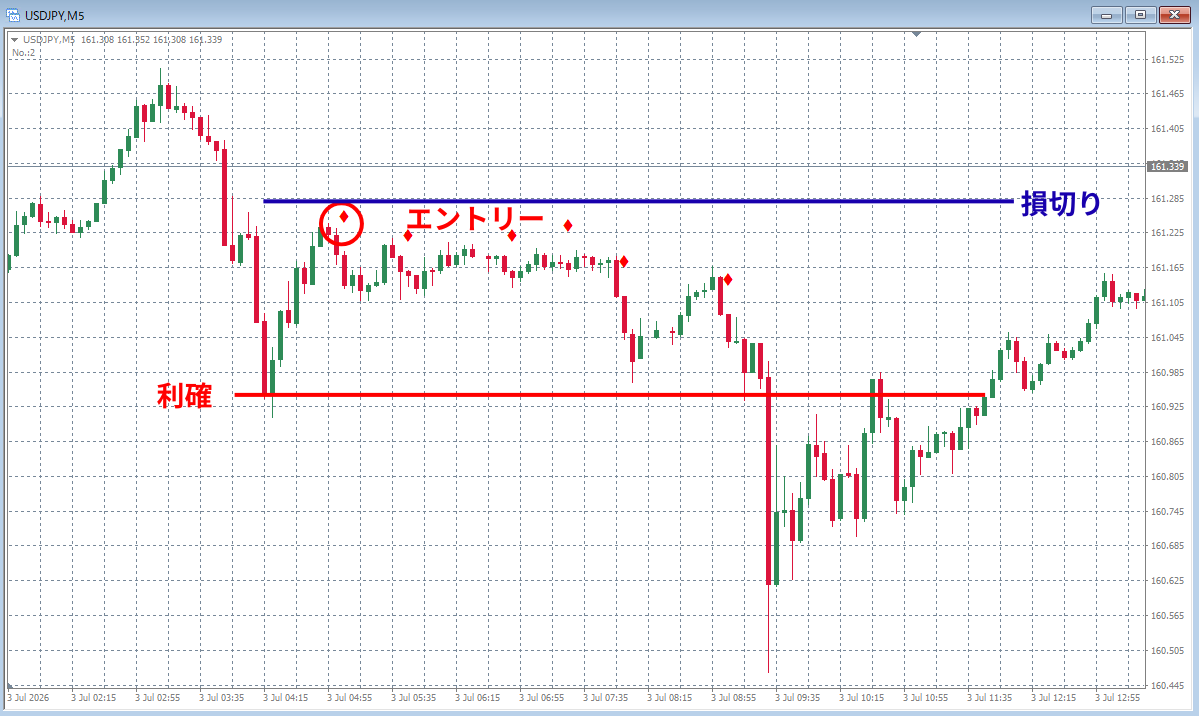Click the price axis label 161.105

(1167, 302)
